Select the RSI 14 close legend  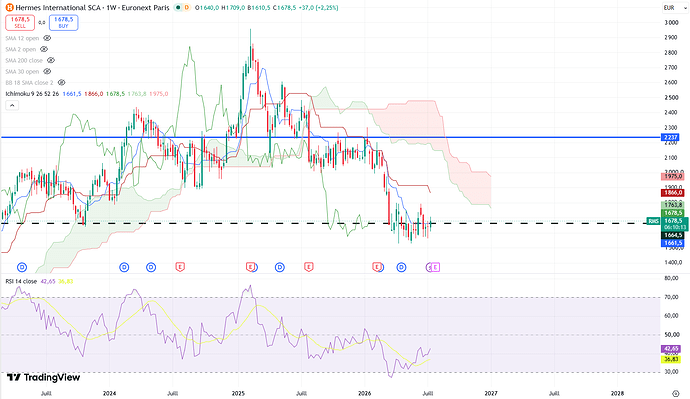(21, 281)
